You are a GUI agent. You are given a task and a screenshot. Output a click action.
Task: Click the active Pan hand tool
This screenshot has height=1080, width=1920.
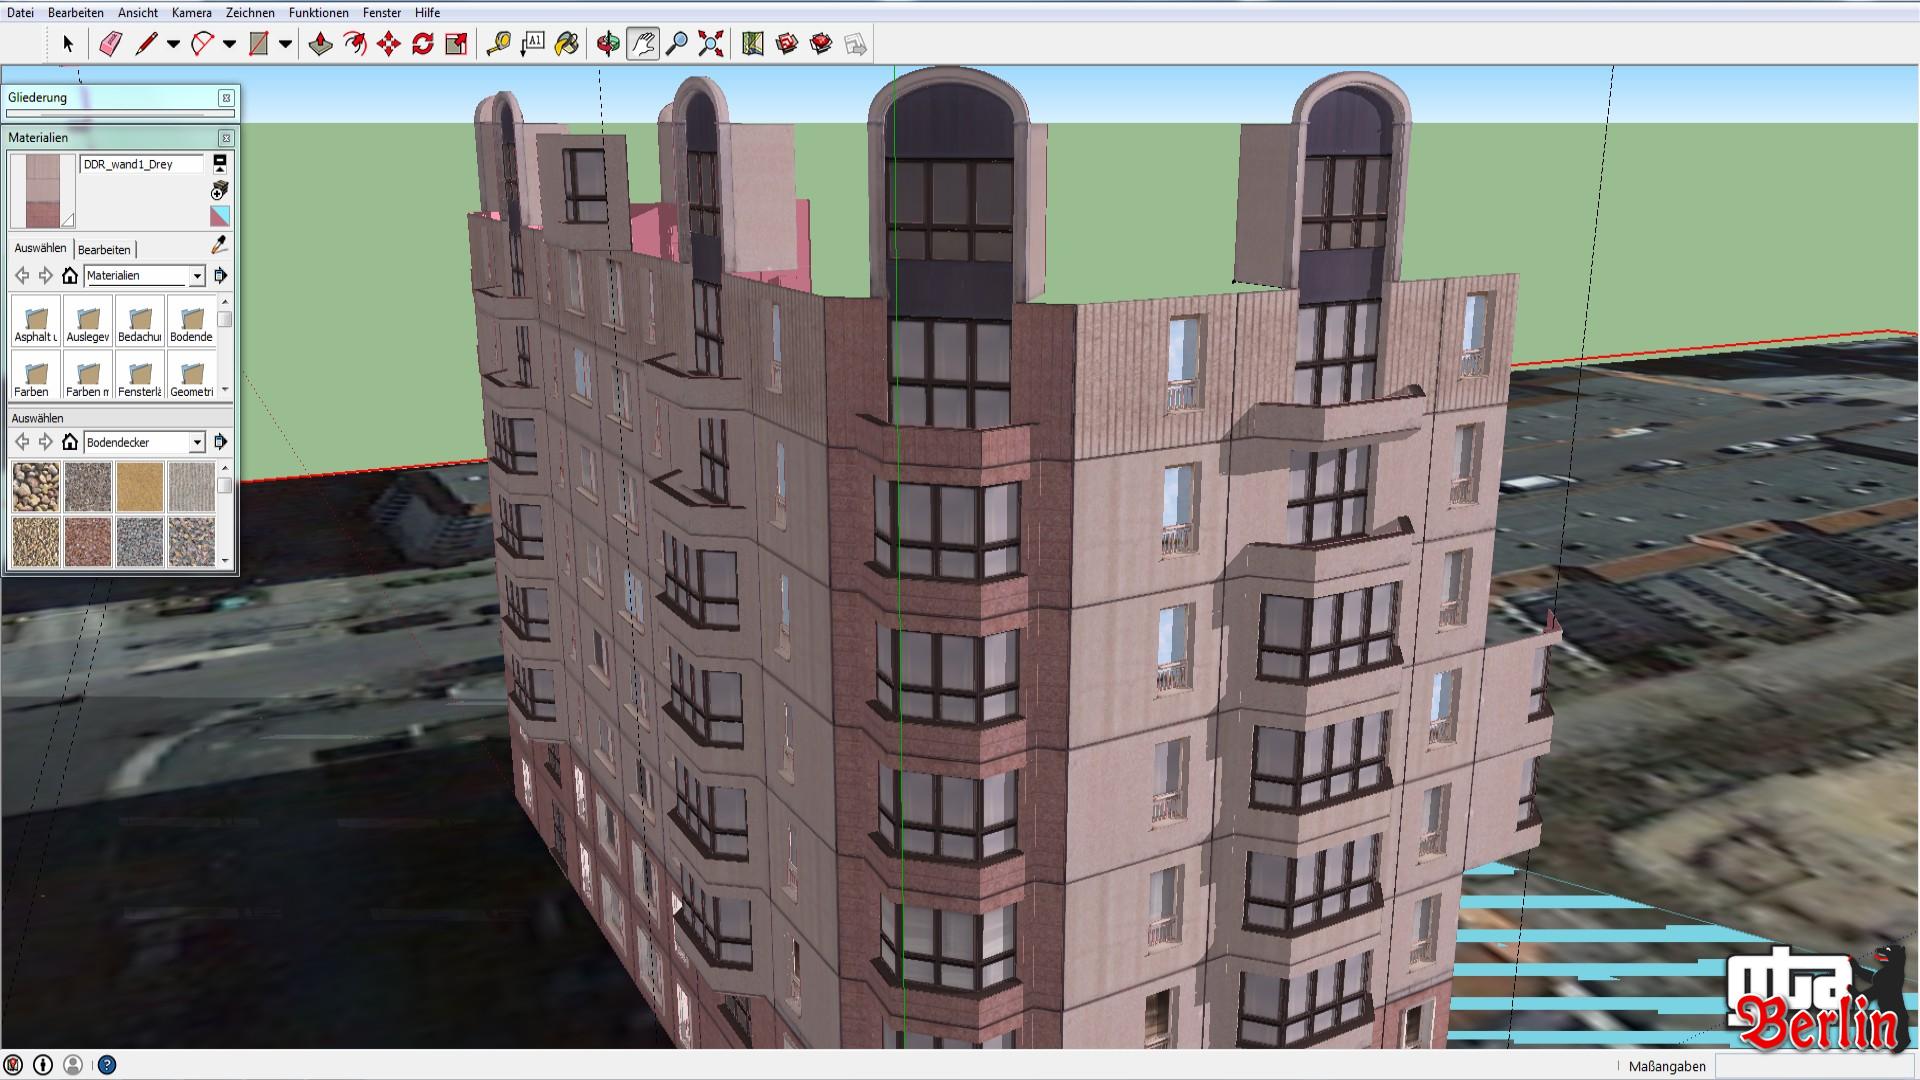click(643, 44)
